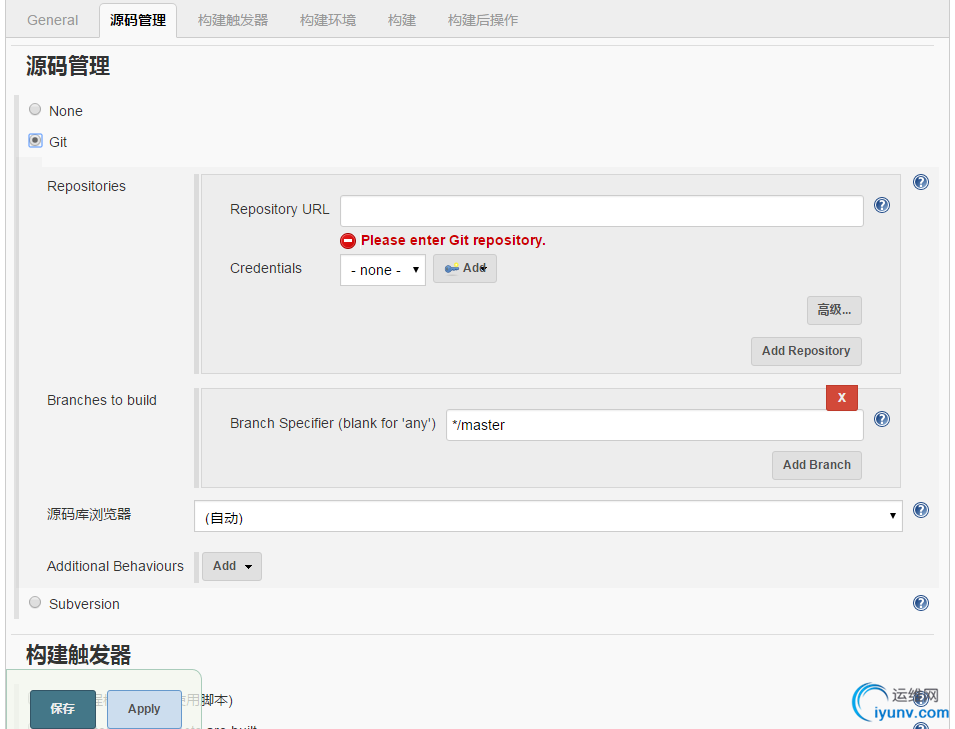This screenshot has width=955, height=729.
Task: Open help for the Repositories section
Action: click(x=920, y=182)
